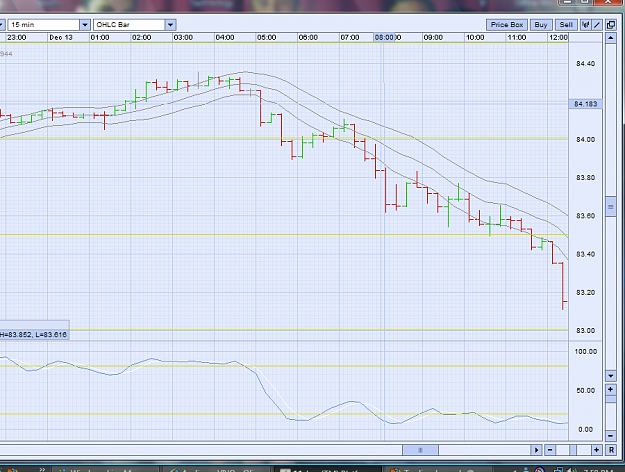Screen dimensions: 625x472
Task: Click the 03:00 time axis label
Action: [183, 37]
